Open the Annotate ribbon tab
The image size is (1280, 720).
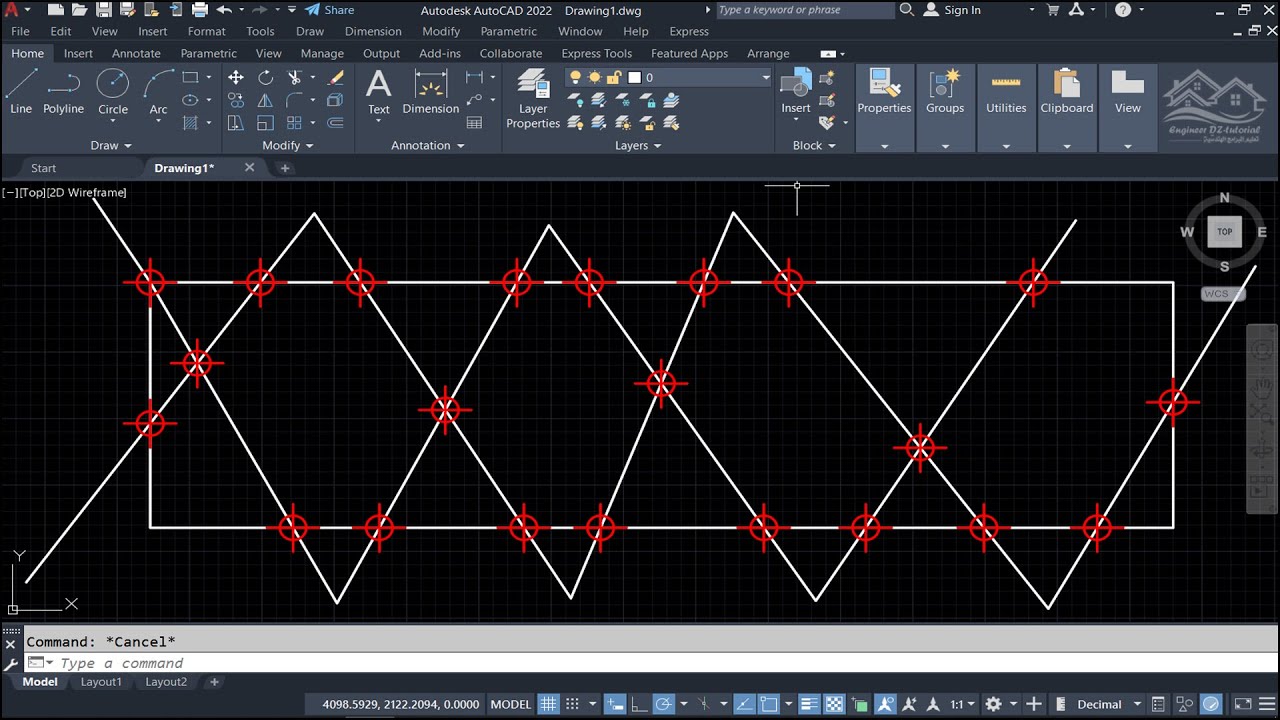coord(136,53)
